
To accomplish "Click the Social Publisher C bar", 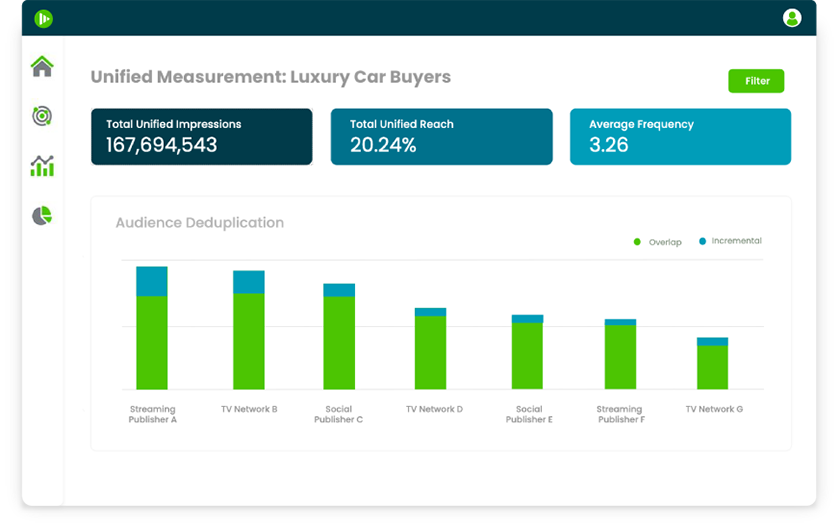I will click(339, 342).
